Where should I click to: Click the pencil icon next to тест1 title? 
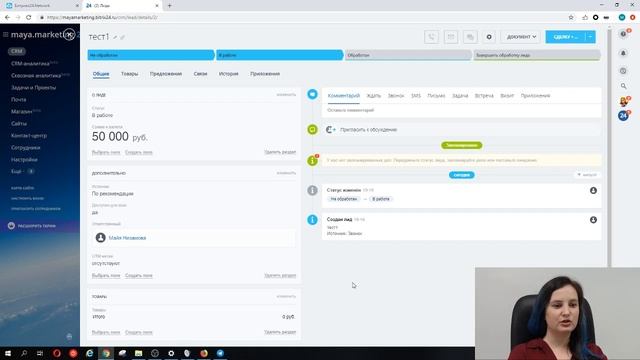[x=116, y=38]
